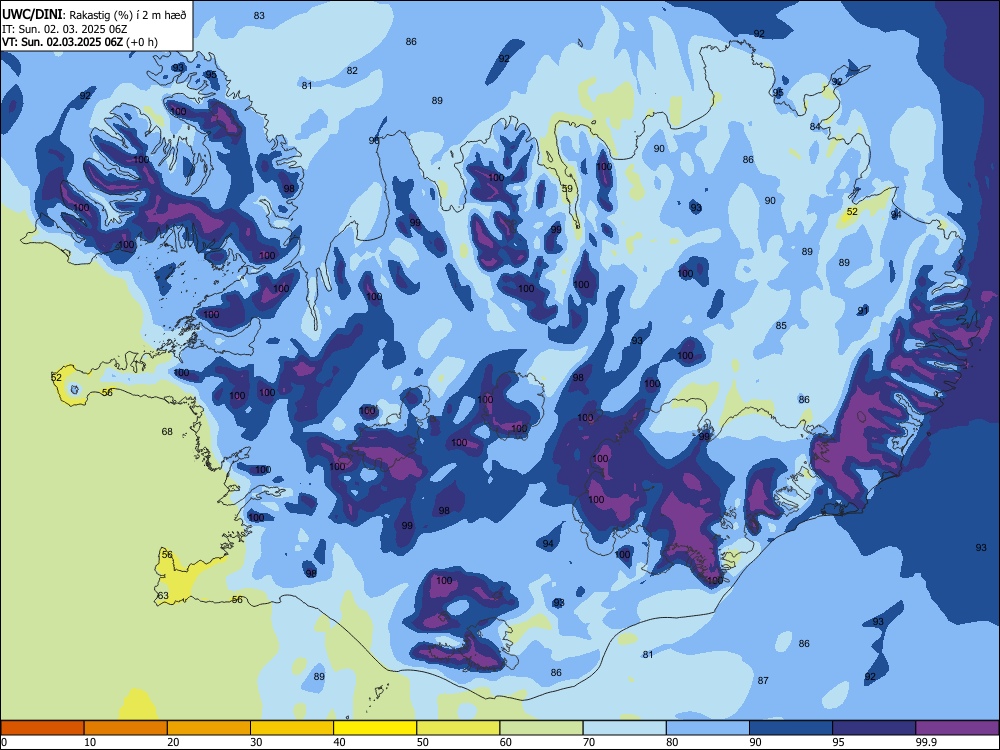Click the 91 humidity value on the map

coord(863,311)
